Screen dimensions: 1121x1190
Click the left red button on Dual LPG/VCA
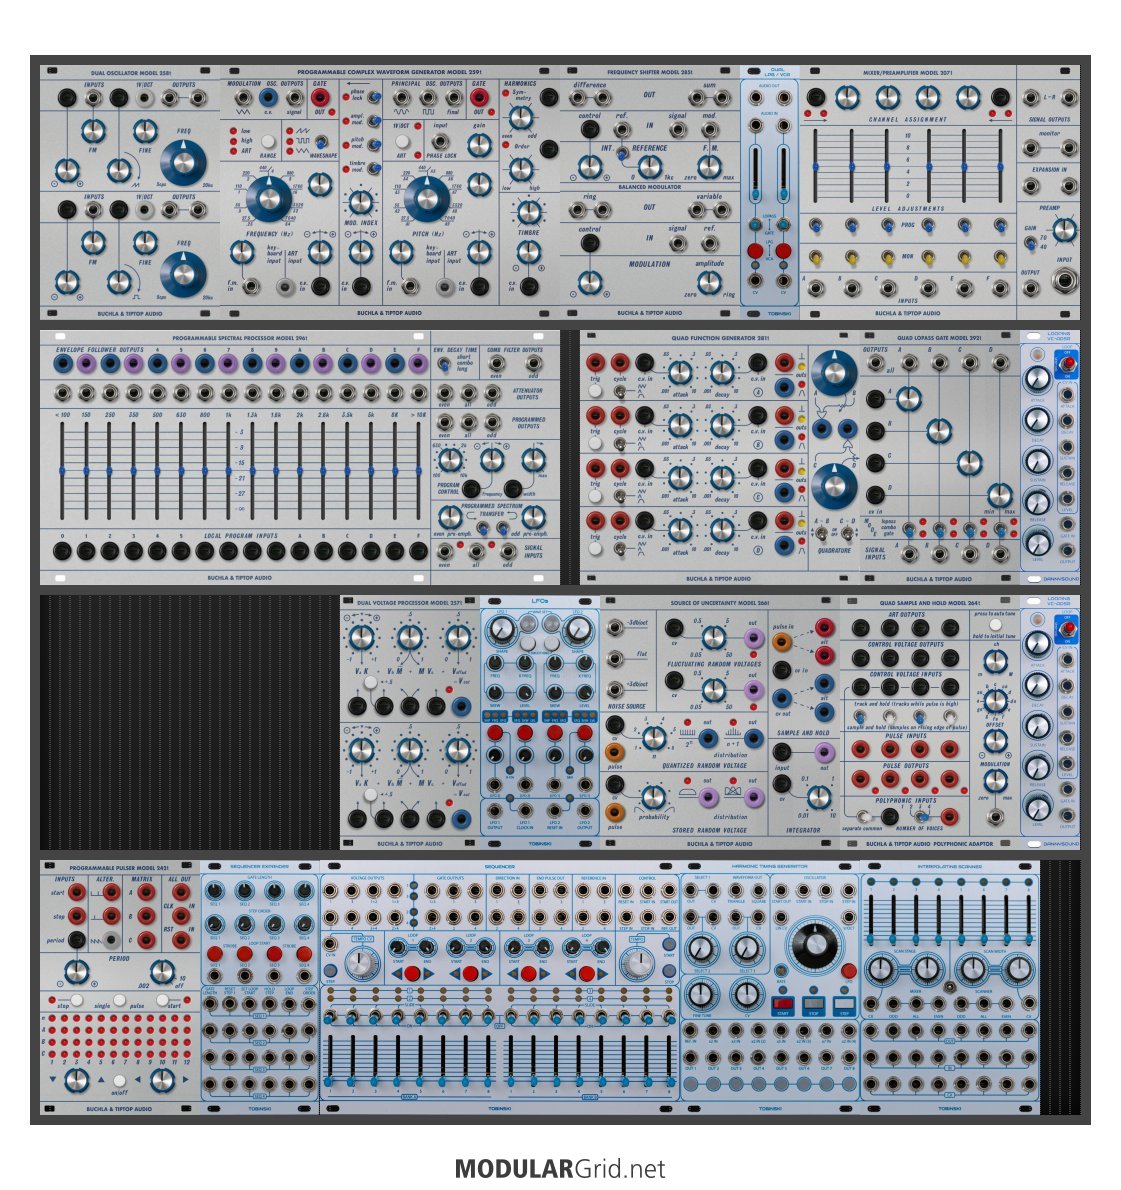(755, 250)
